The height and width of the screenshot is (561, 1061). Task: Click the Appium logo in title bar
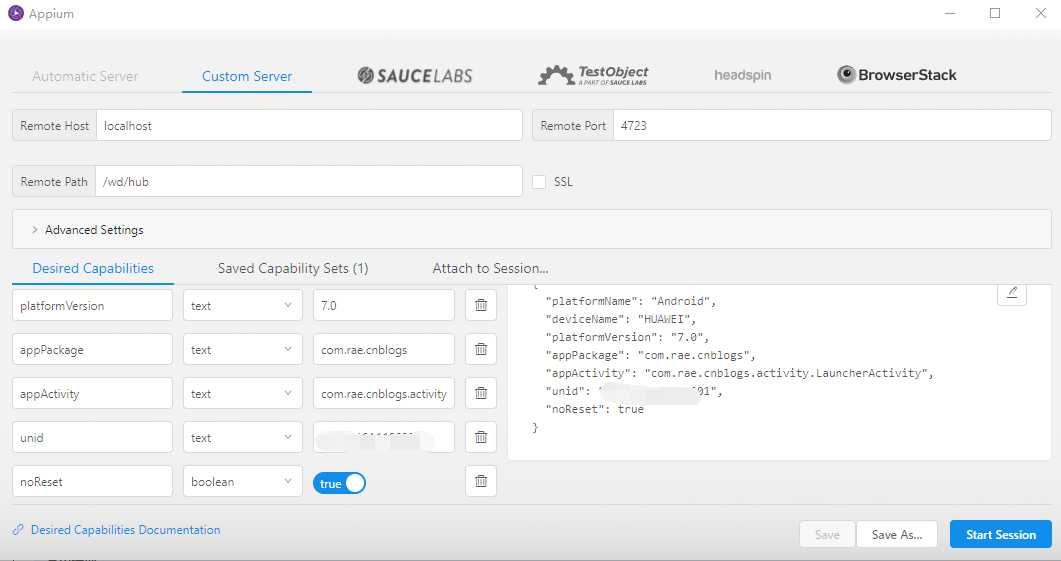pyautogui.click(x=16, y=13)
